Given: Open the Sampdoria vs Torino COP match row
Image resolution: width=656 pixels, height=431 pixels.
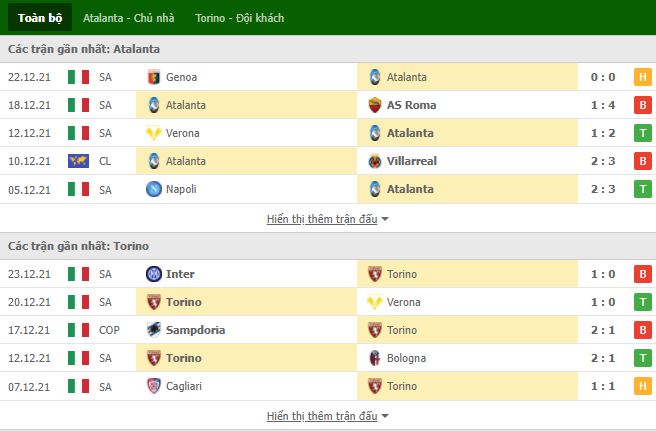Looking at the screenshot, I should tap(328, 330).
